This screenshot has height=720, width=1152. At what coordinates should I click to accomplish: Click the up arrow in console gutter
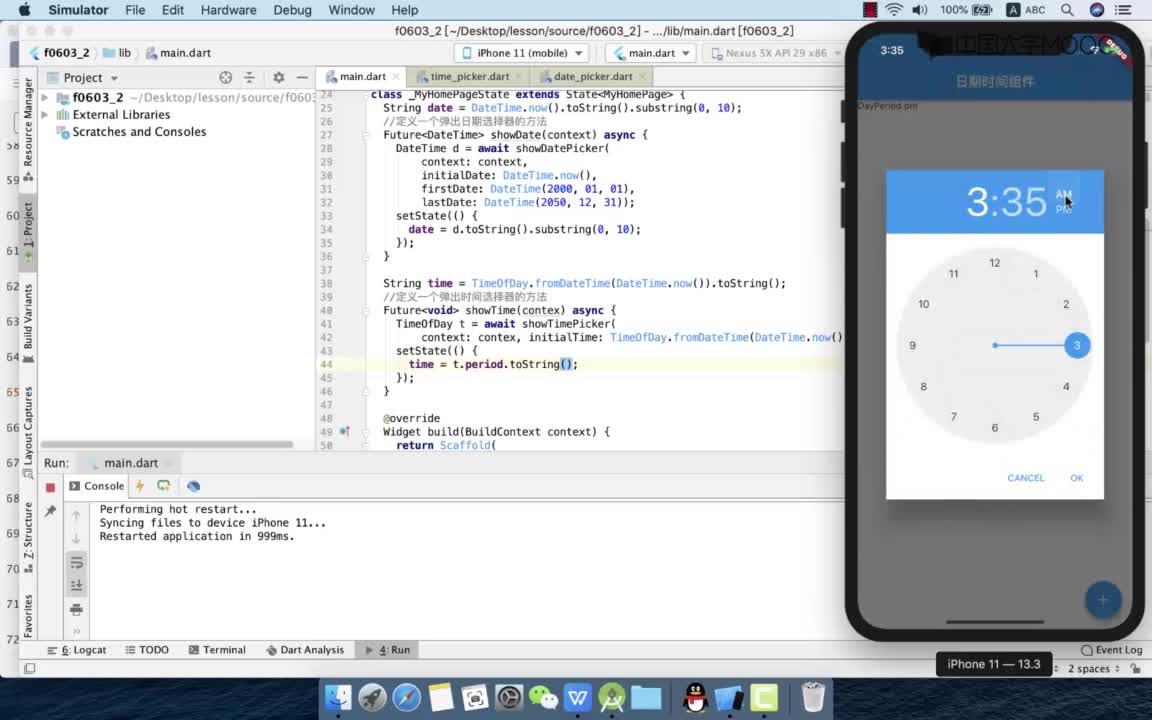click(76, 516)
